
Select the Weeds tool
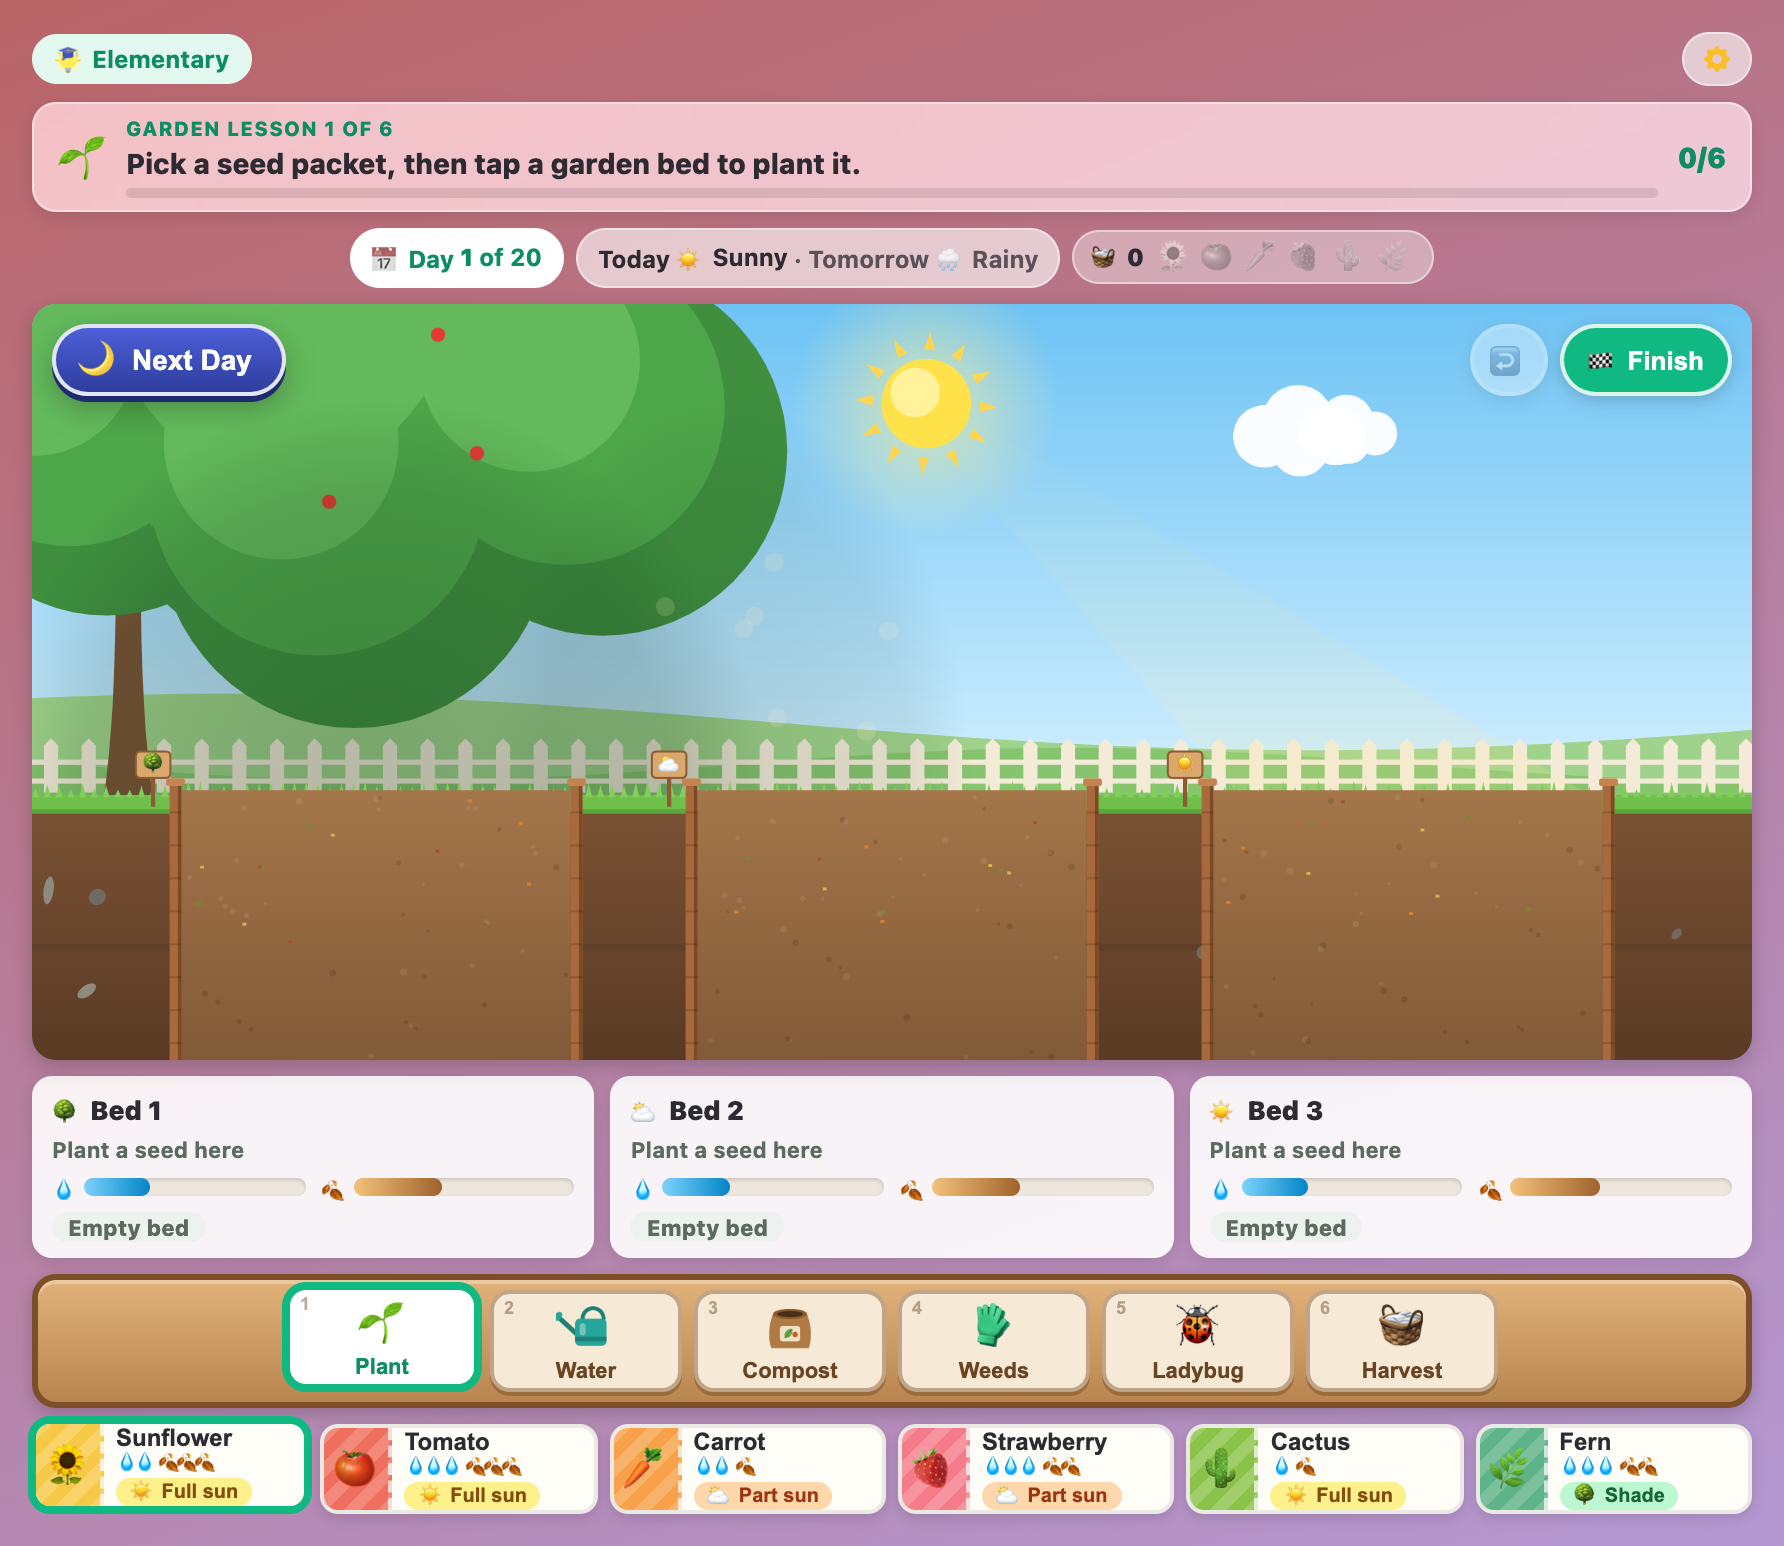994,1341
